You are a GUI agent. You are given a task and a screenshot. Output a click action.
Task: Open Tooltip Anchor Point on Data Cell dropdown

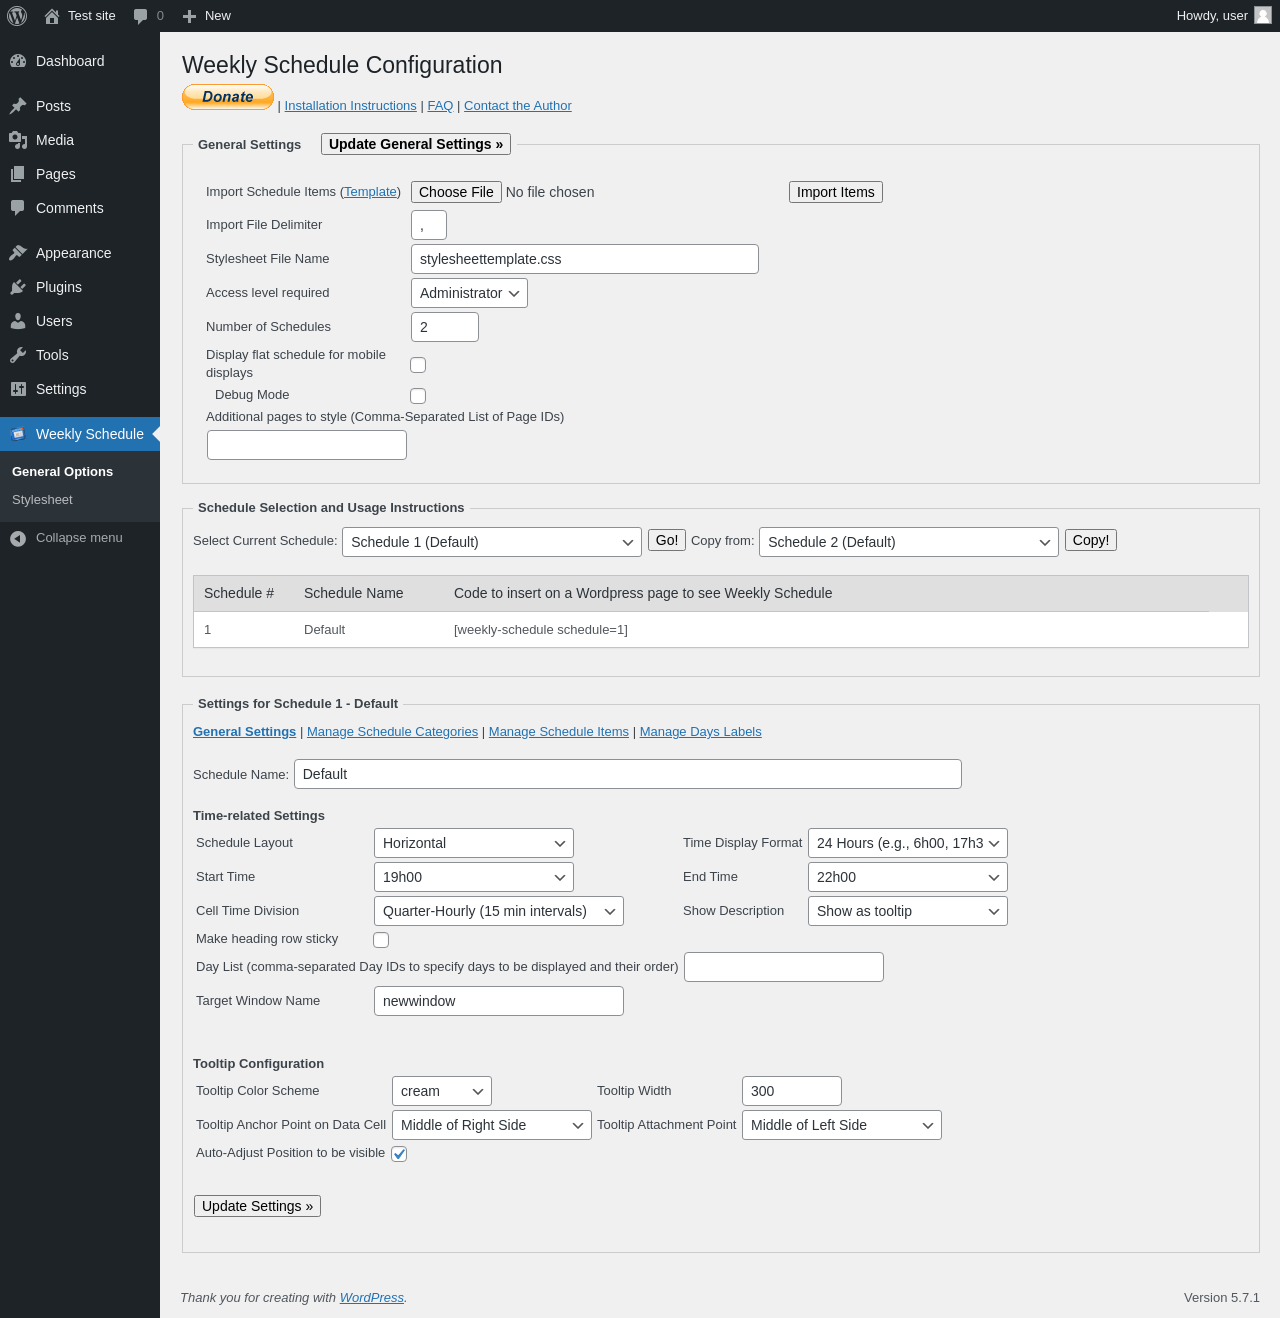pos(492,1125)
